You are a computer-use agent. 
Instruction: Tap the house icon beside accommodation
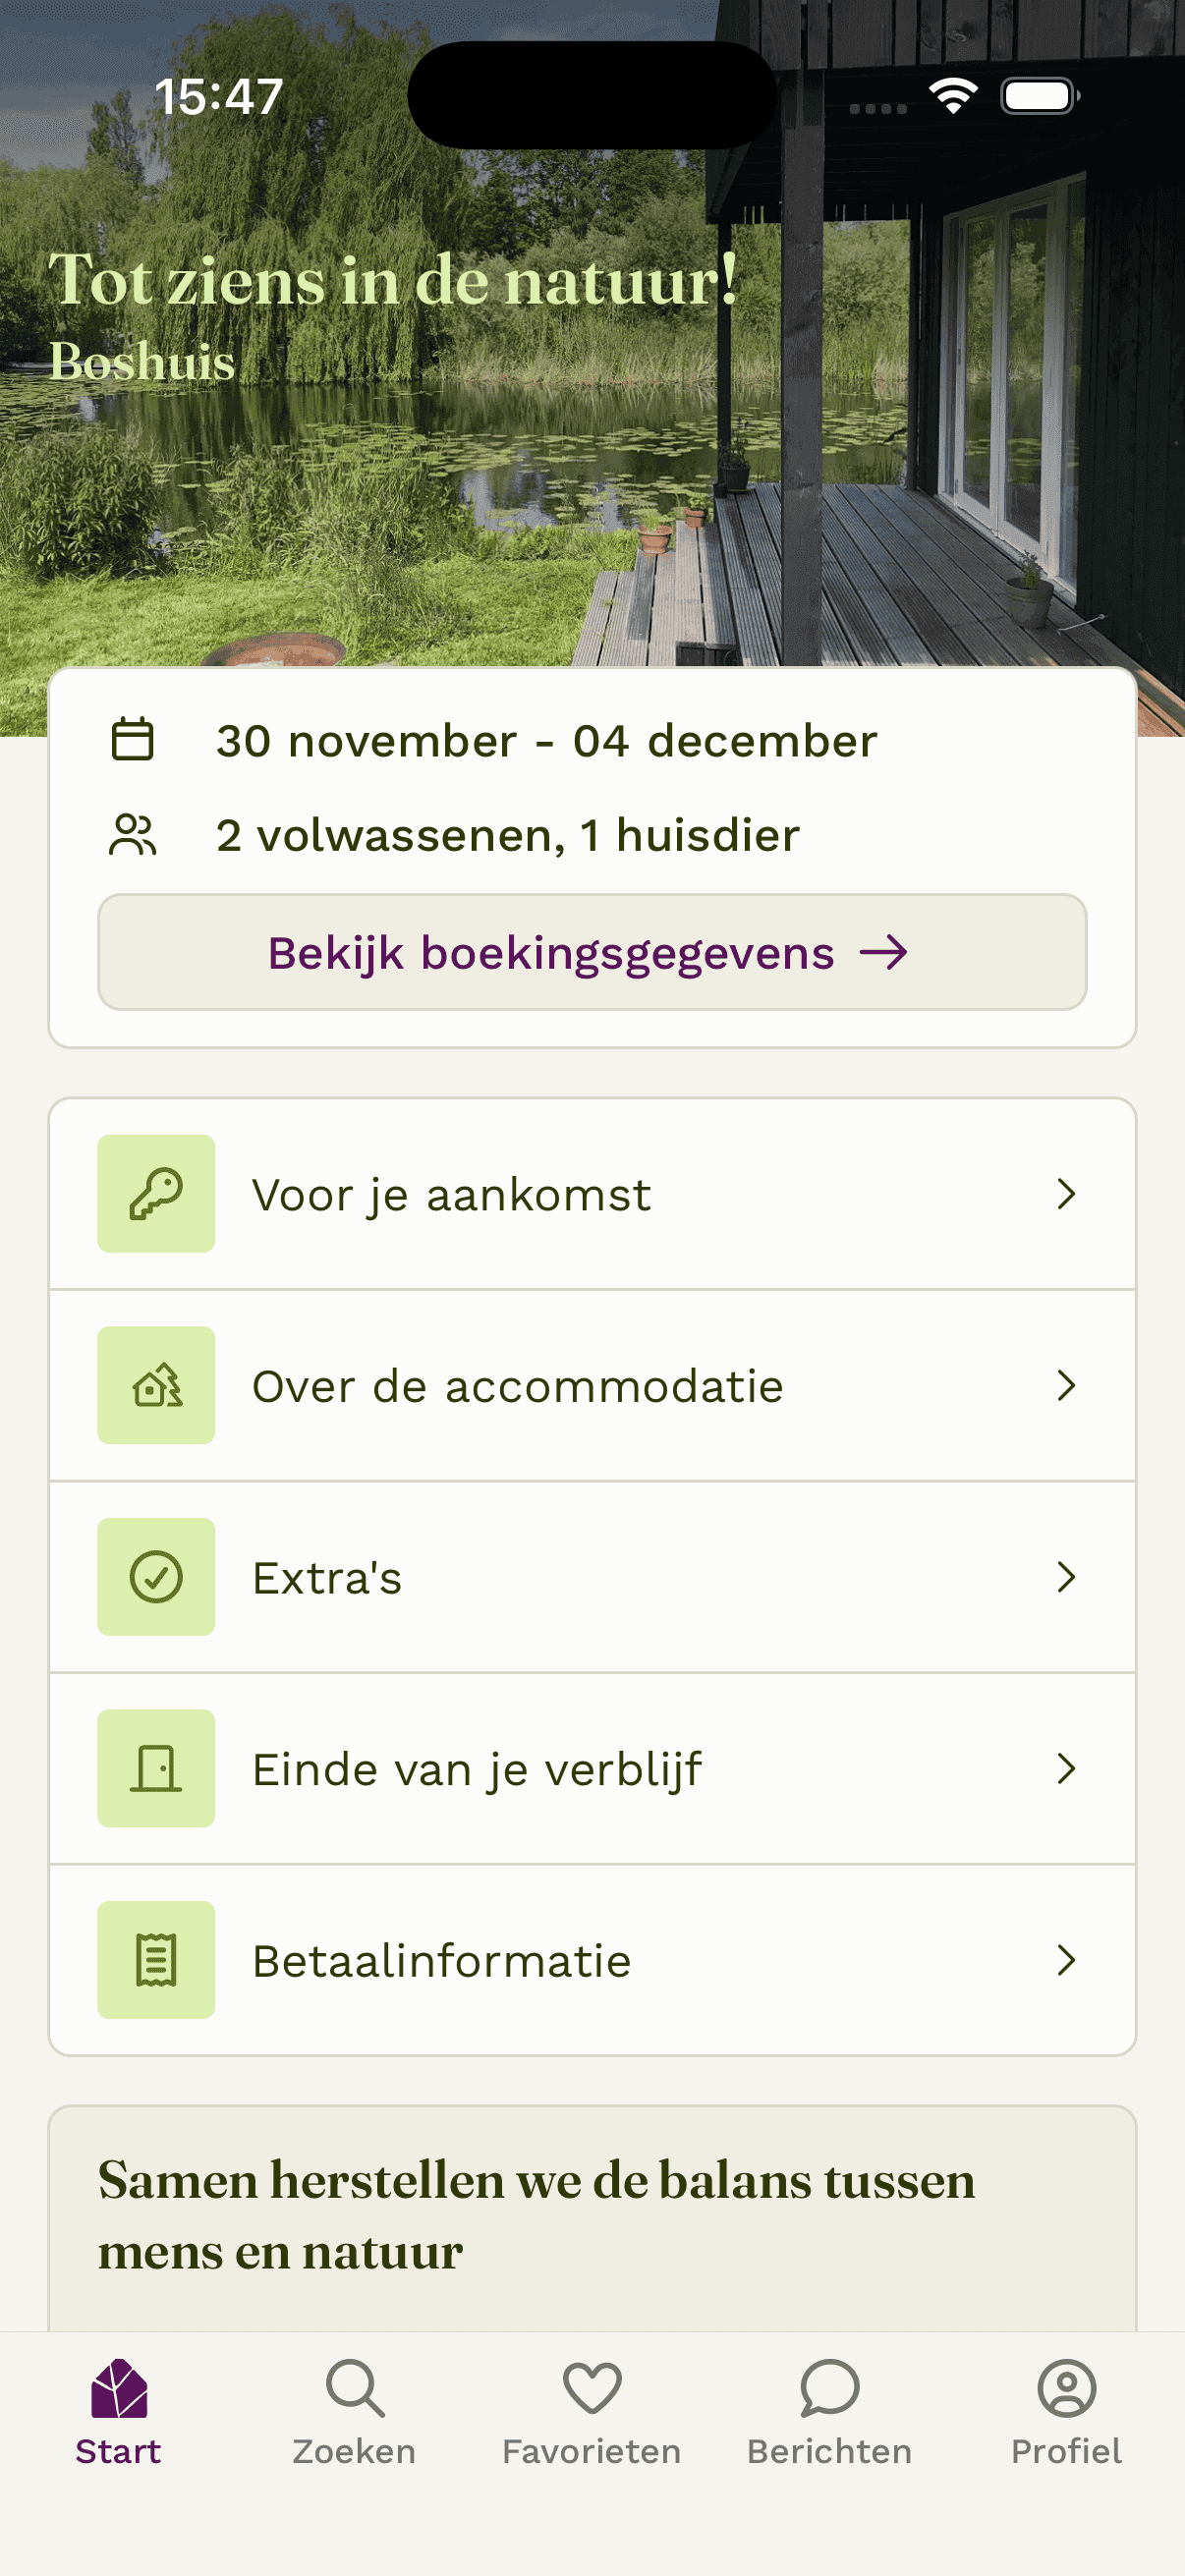click(x=156, y=1385)
